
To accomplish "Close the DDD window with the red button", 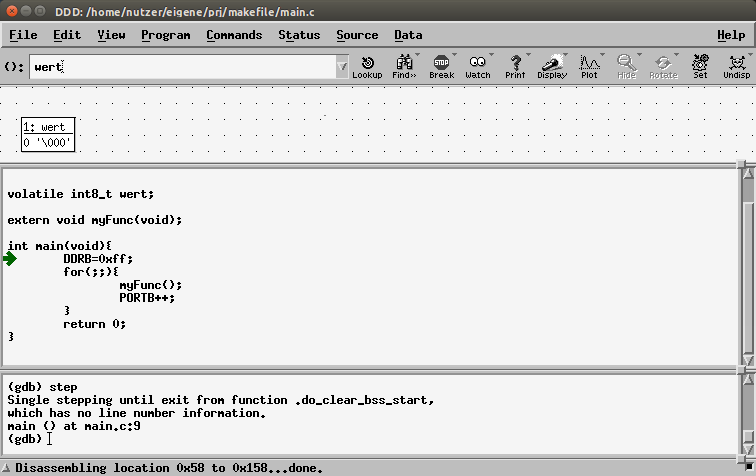I will coord(12,11).
